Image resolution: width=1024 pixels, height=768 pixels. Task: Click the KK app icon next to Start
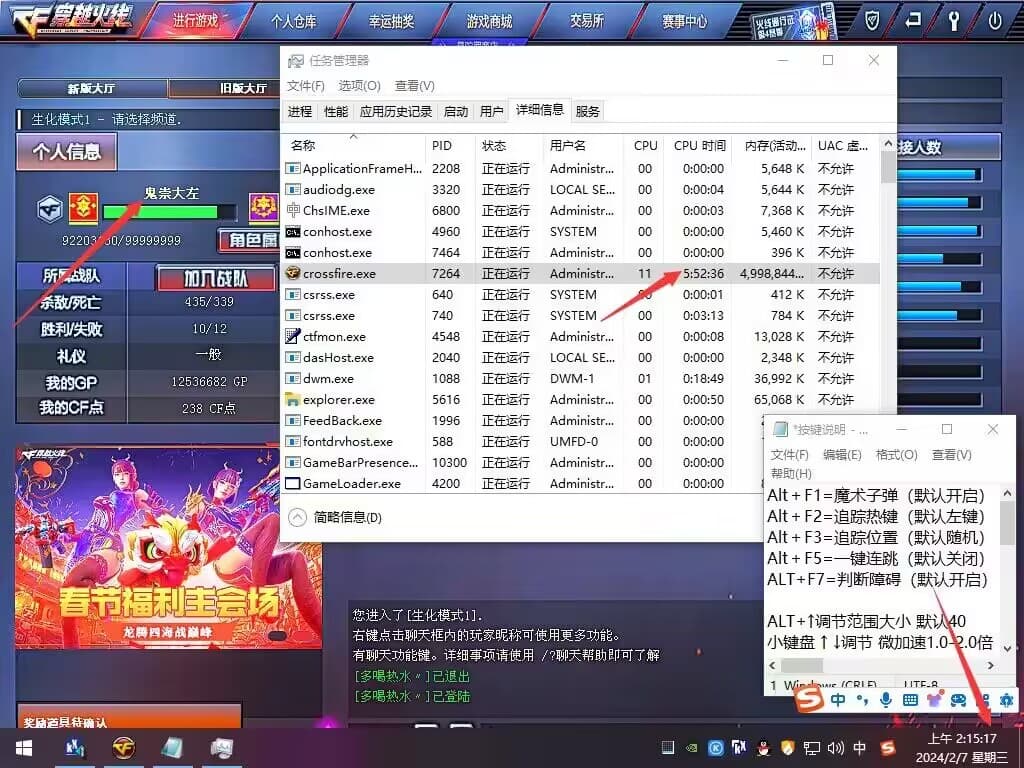point(74,748)
